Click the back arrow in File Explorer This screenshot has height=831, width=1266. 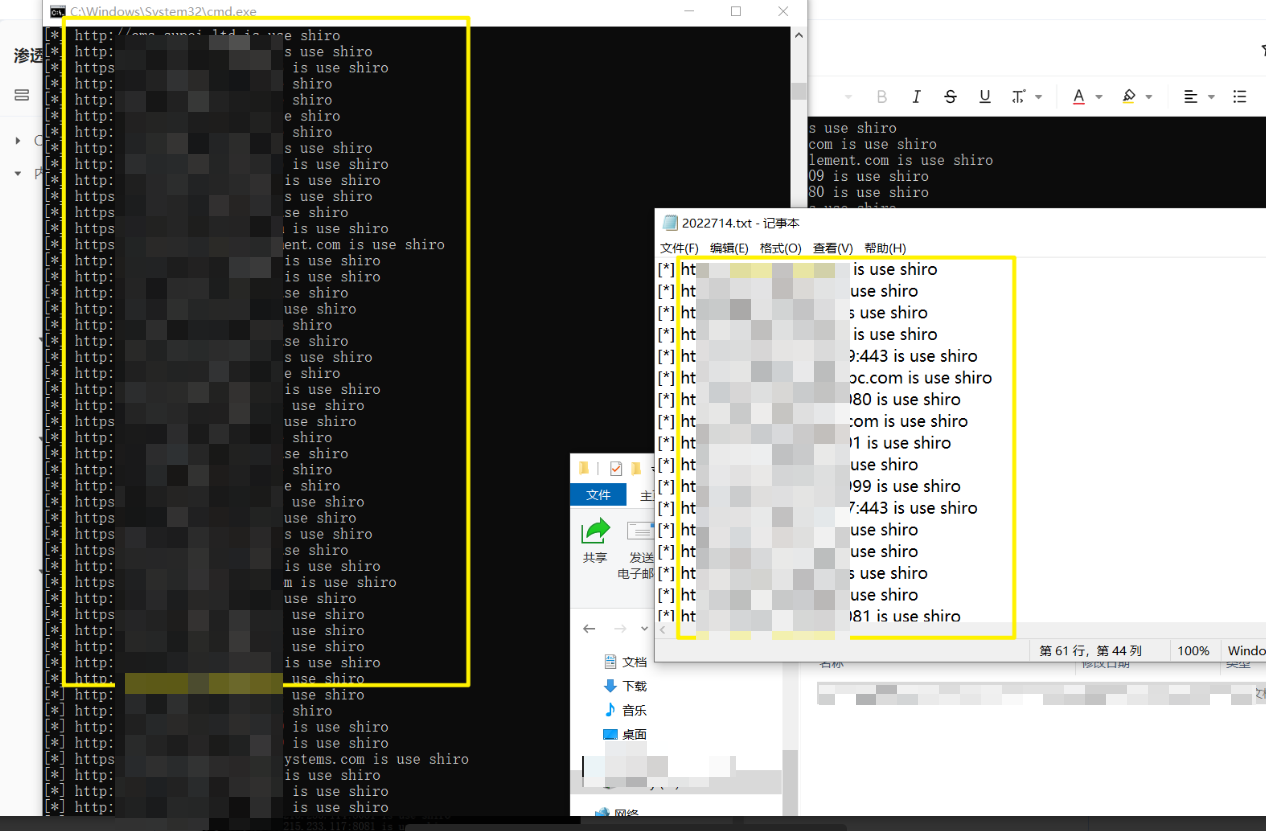(589, 629)
